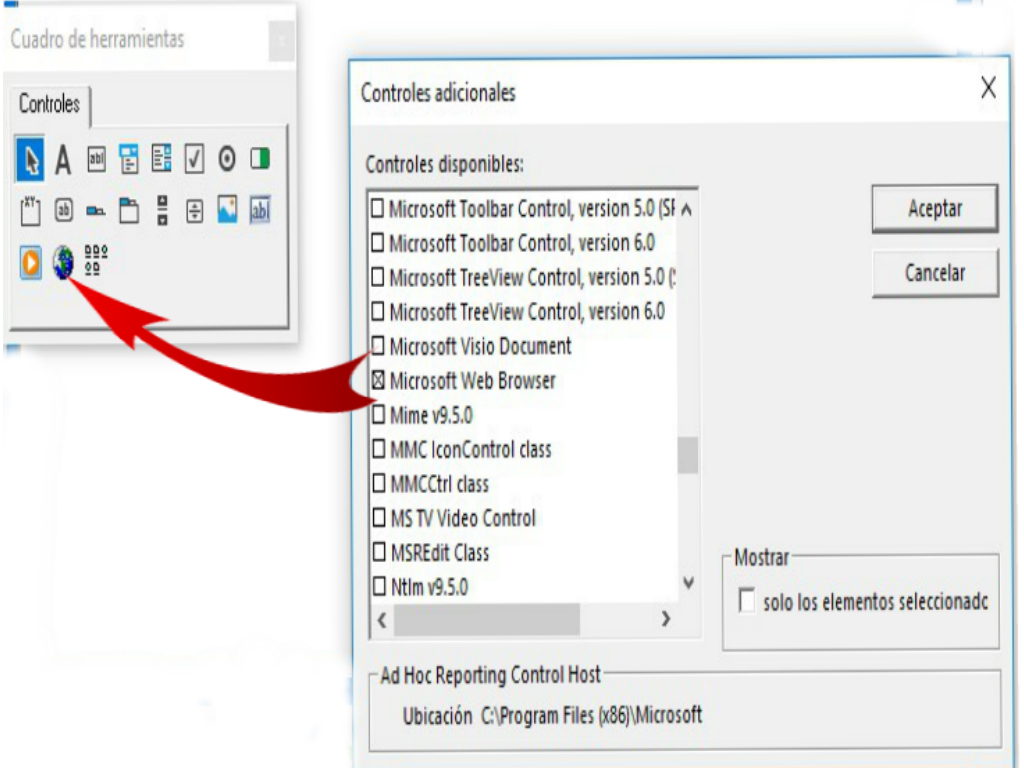
Task: Click the list scroll up arrow
Action: (687, 210)
